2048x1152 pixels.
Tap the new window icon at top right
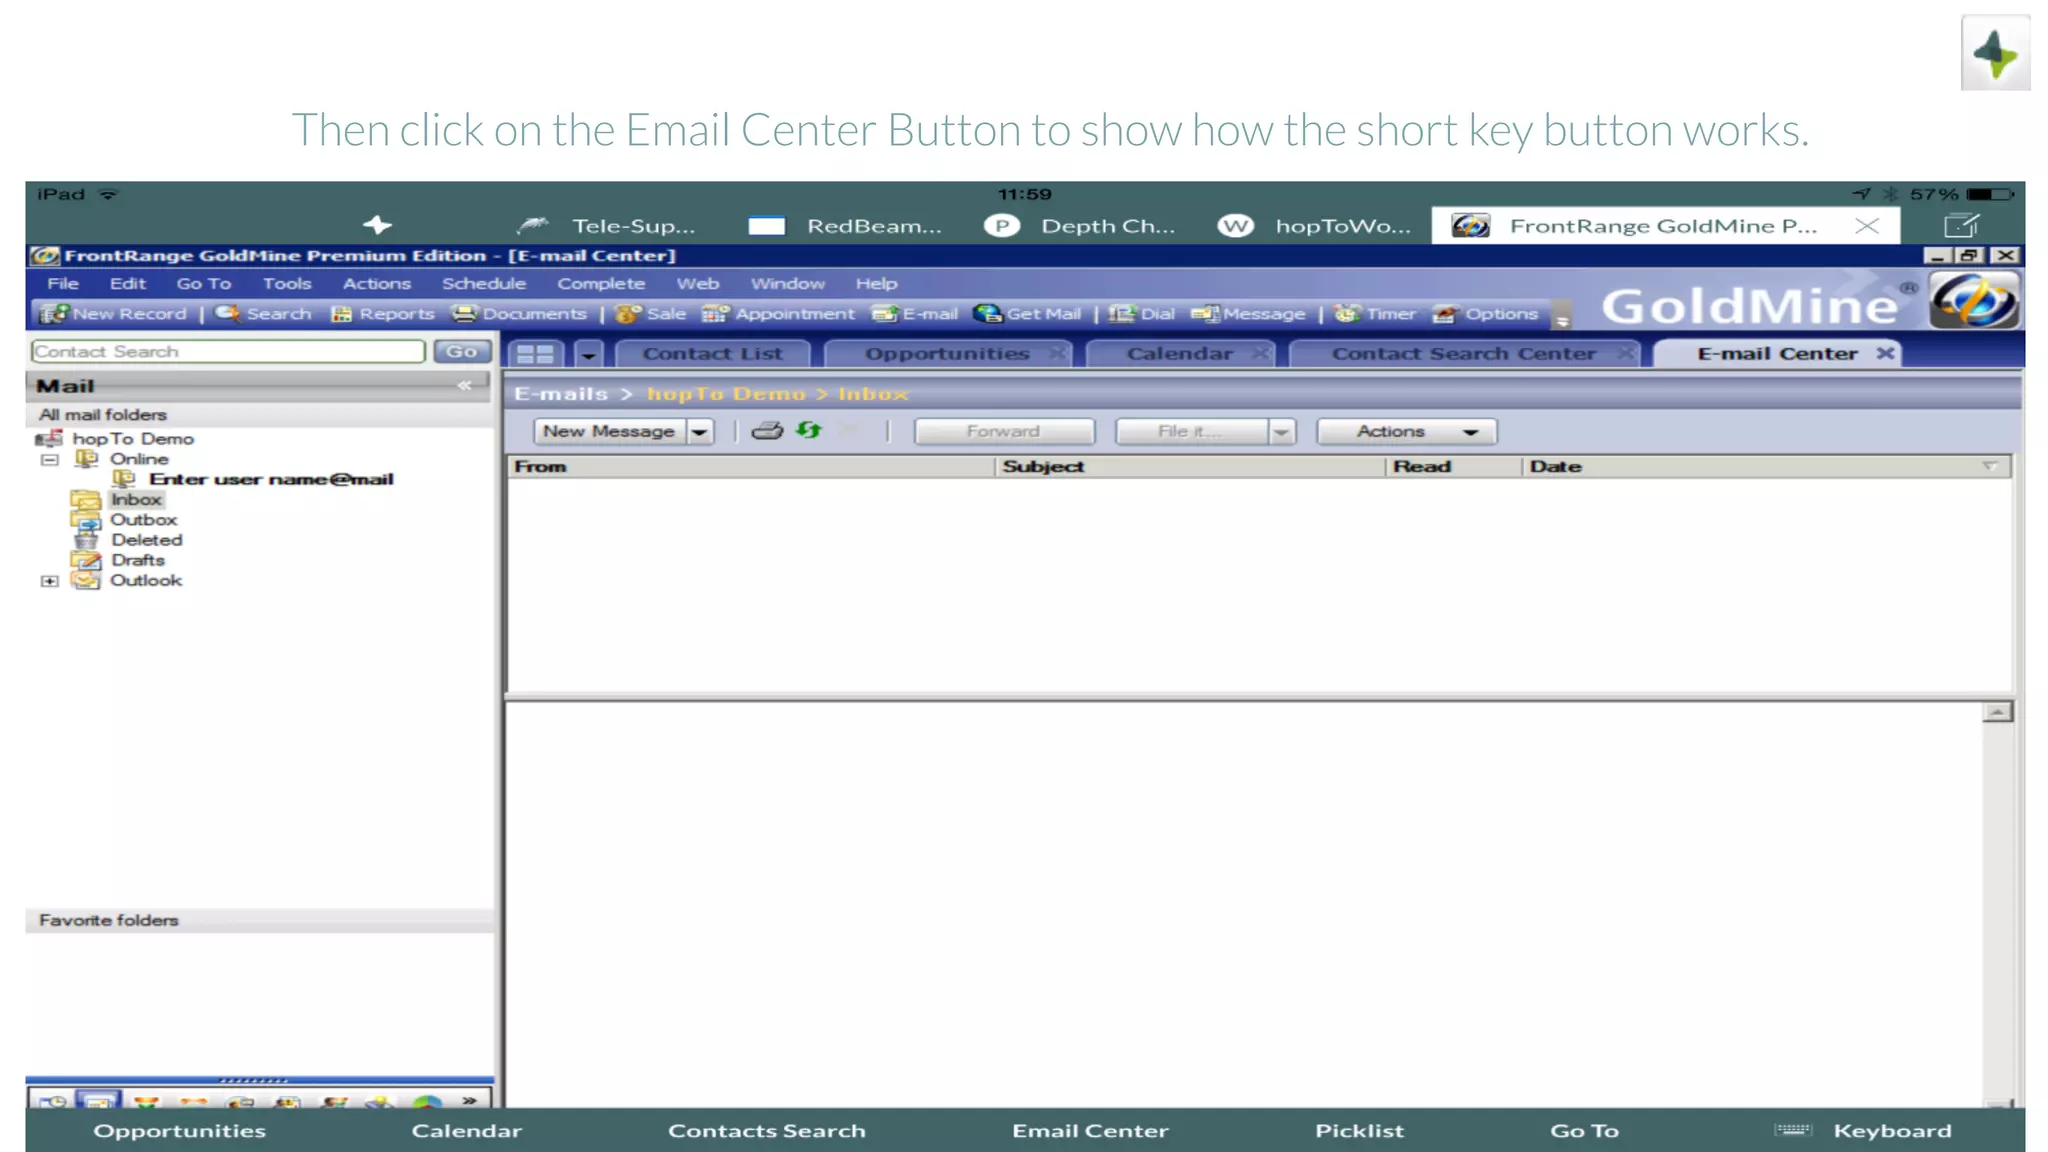point(1962,225)
